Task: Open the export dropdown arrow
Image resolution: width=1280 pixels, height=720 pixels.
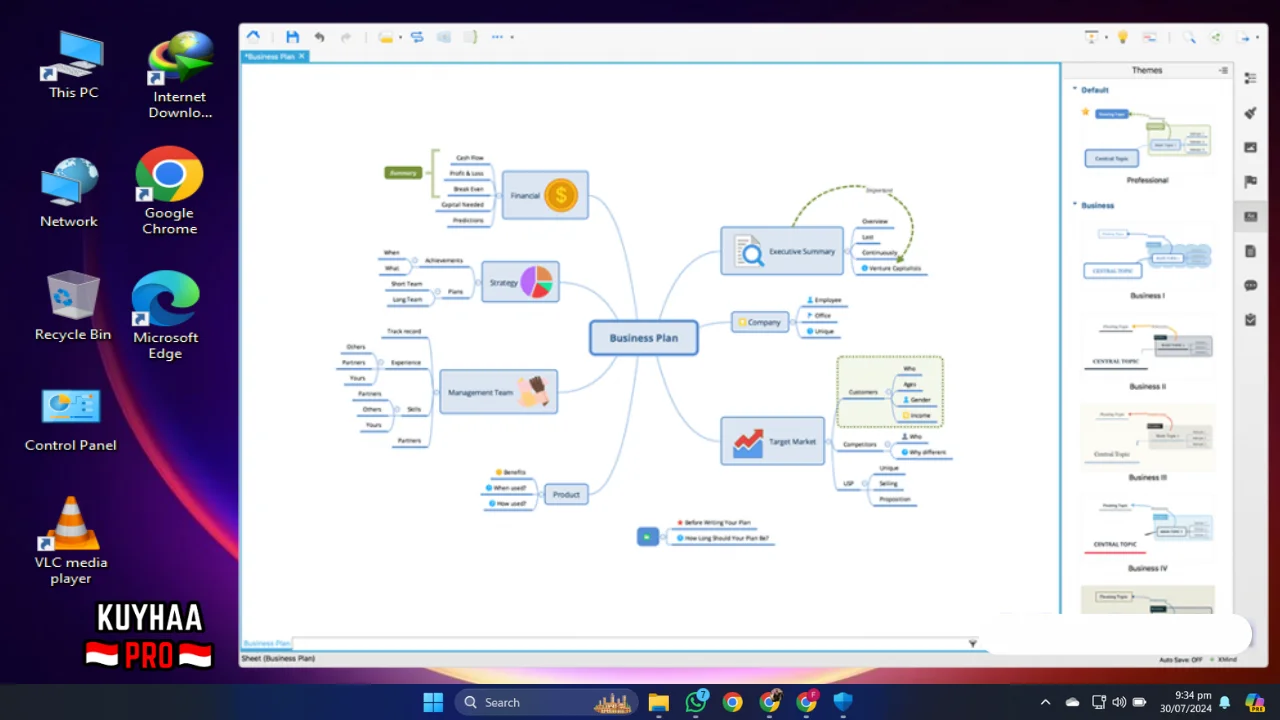Action: coord(1259,38)
